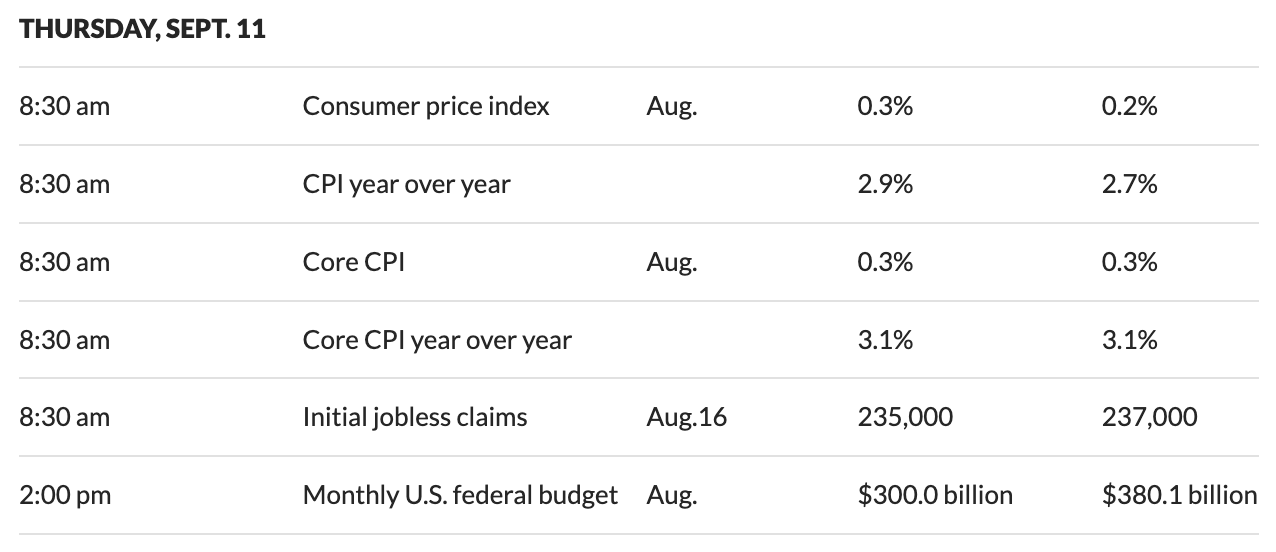Click the 2.9% CPI yearly value
Image resolution: width=1276 pixels, height=552 pixels.
coord(885,184)
